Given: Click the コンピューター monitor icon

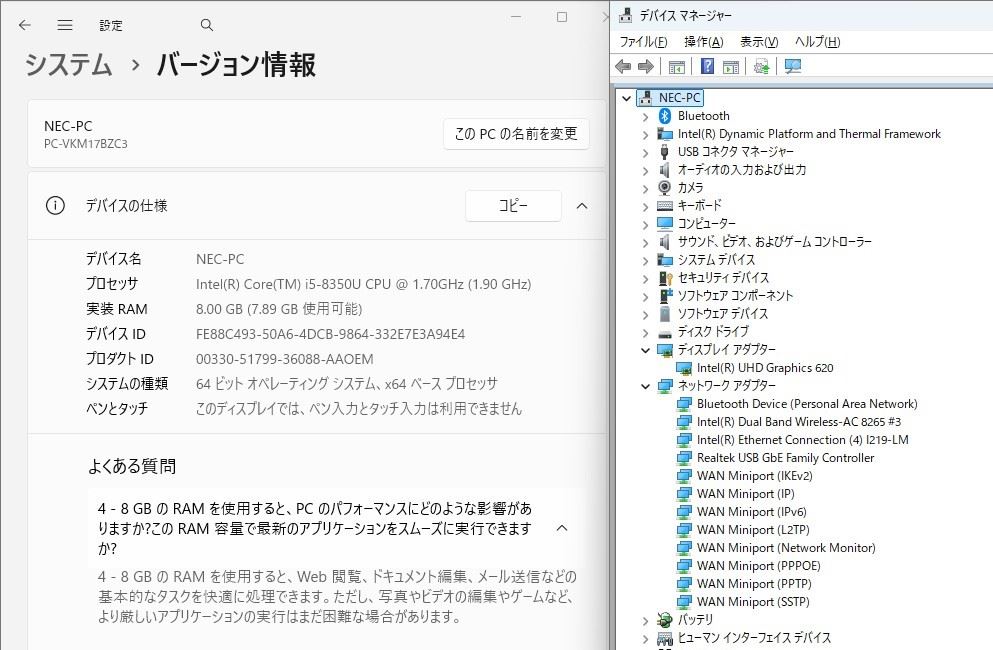Looking at the screenshot, I should click(x=664, y=224).
